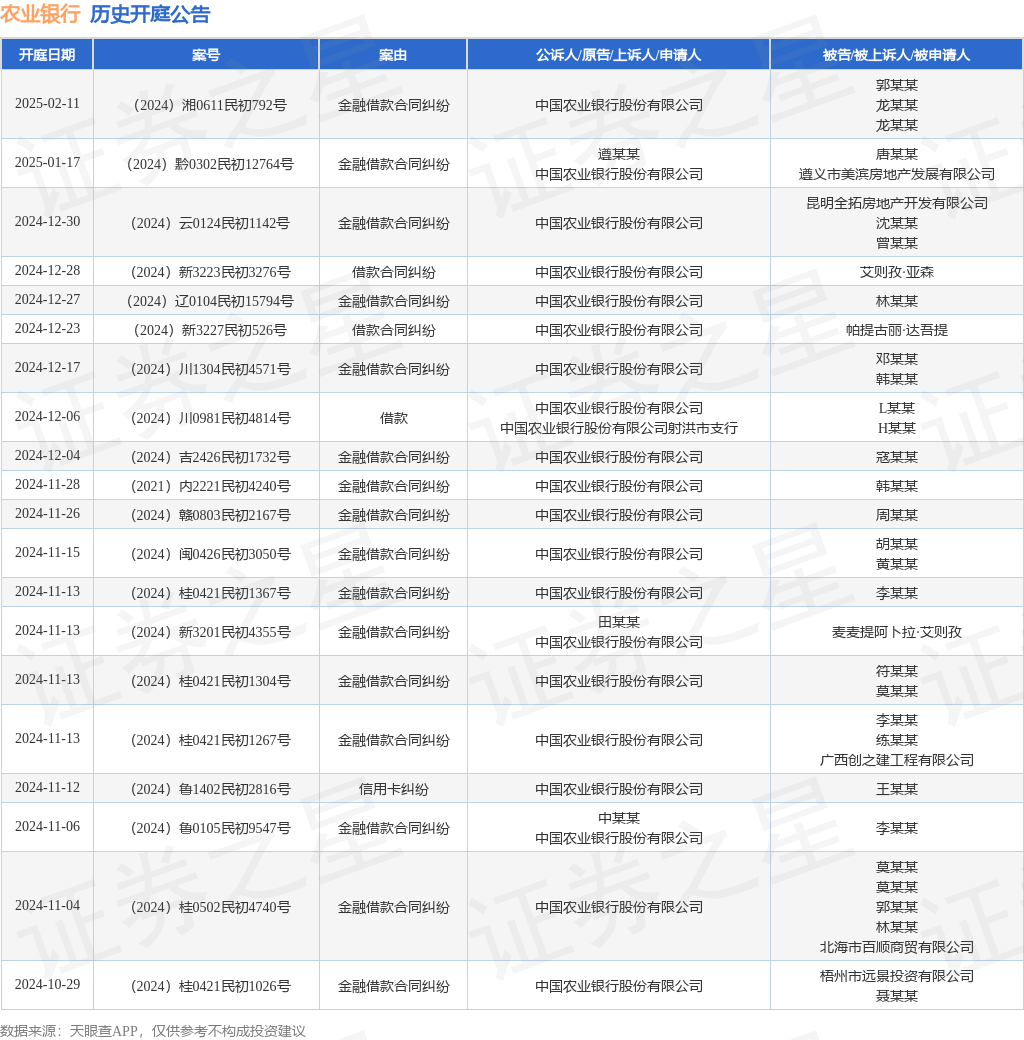Select case number (2024)辽0104民初15794号

tap(210, 302)
